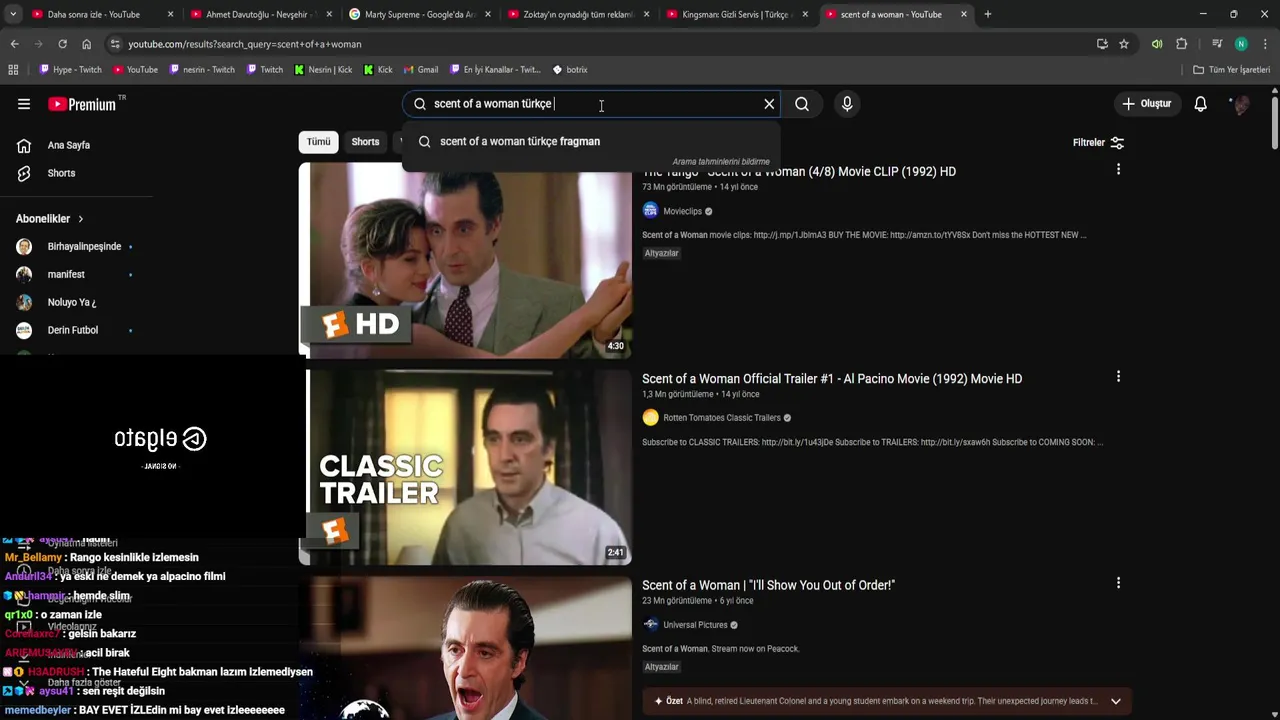Open the Chrome profile avatar N
Image resolution: width=1280 pixels, height=720 pixels.
(1241, 44)
